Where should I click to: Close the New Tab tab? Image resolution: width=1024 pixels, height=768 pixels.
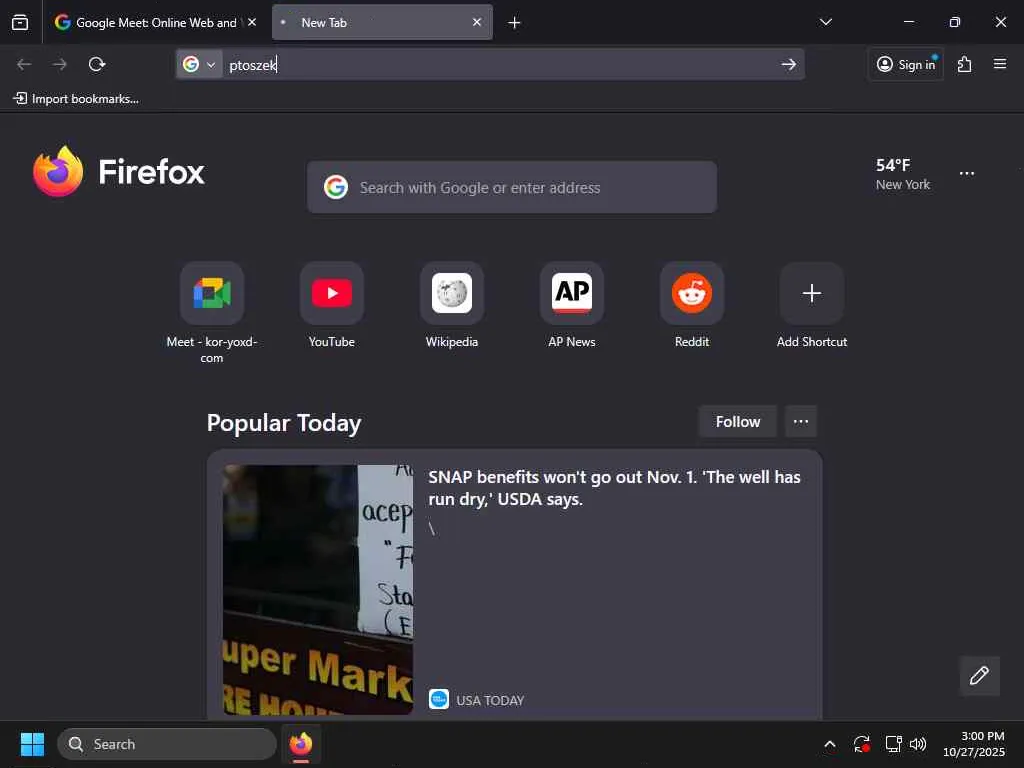(x=477, y=22)
